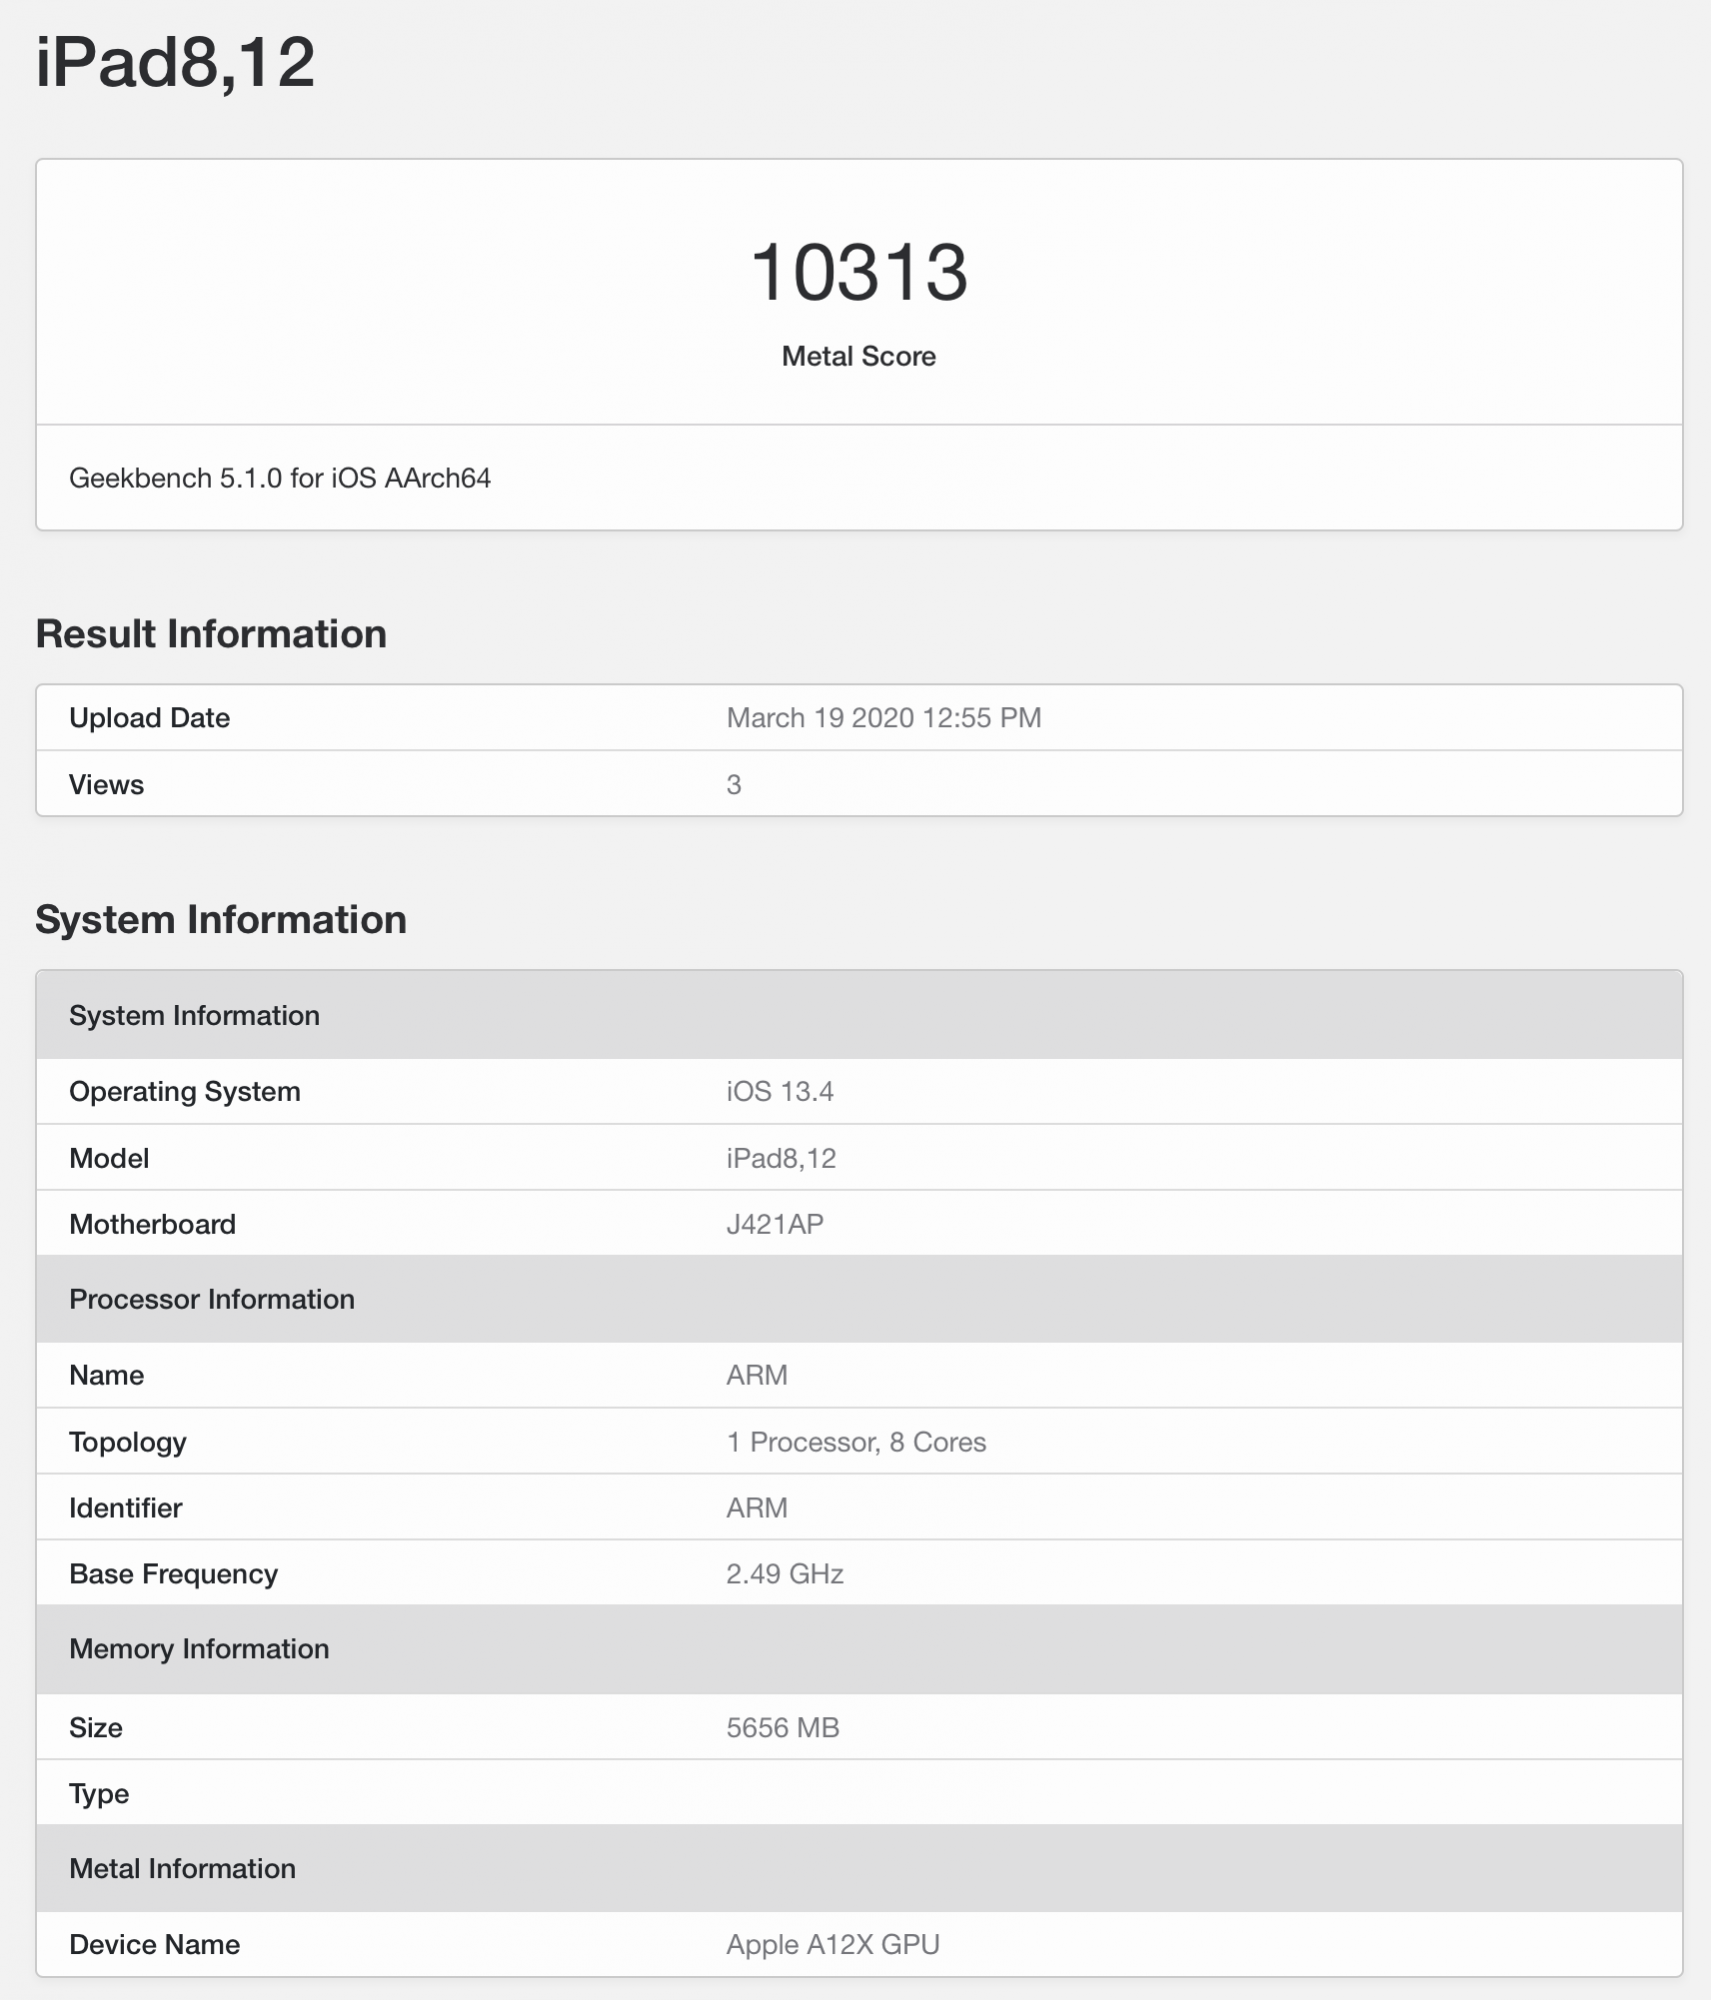Click the Views label
The height and width of the screenshot is (2000, 1711).
click(x=106, y=785)
